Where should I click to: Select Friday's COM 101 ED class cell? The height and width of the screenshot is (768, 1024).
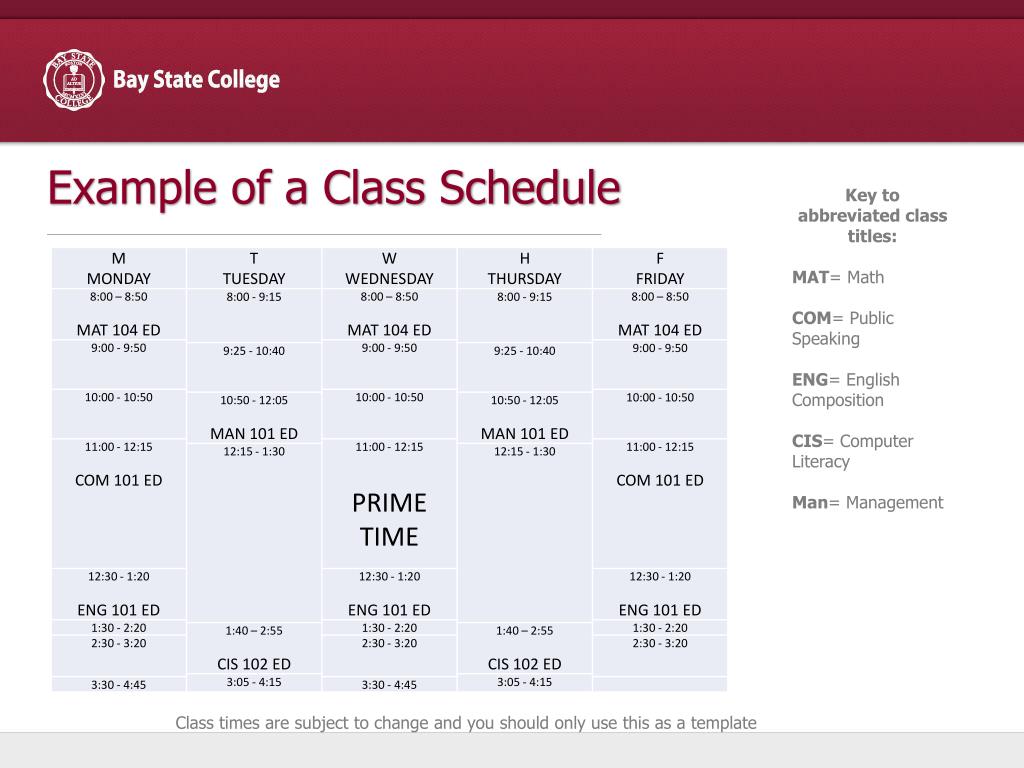660,480
